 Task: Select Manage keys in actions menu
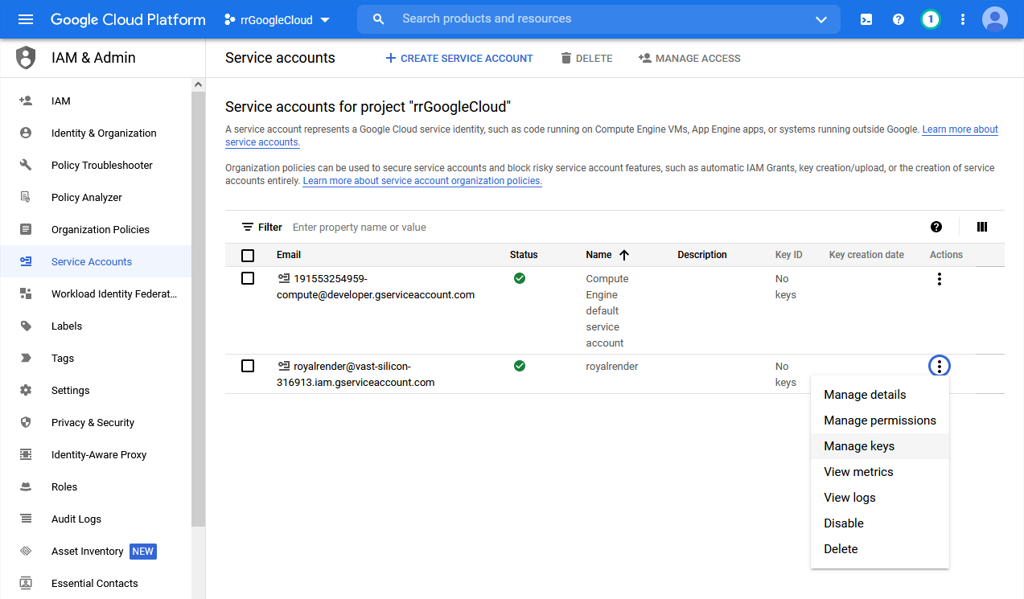[880, 446]
